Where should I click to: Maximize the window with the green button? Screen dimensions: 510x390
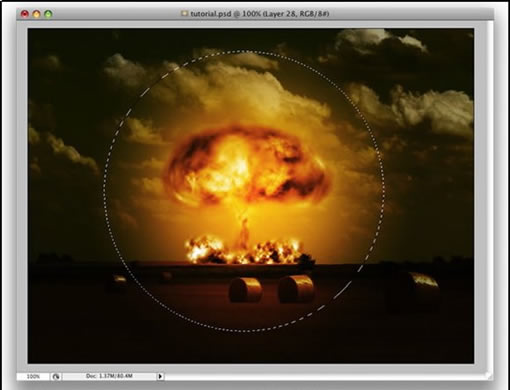click(x=48, y=14)
